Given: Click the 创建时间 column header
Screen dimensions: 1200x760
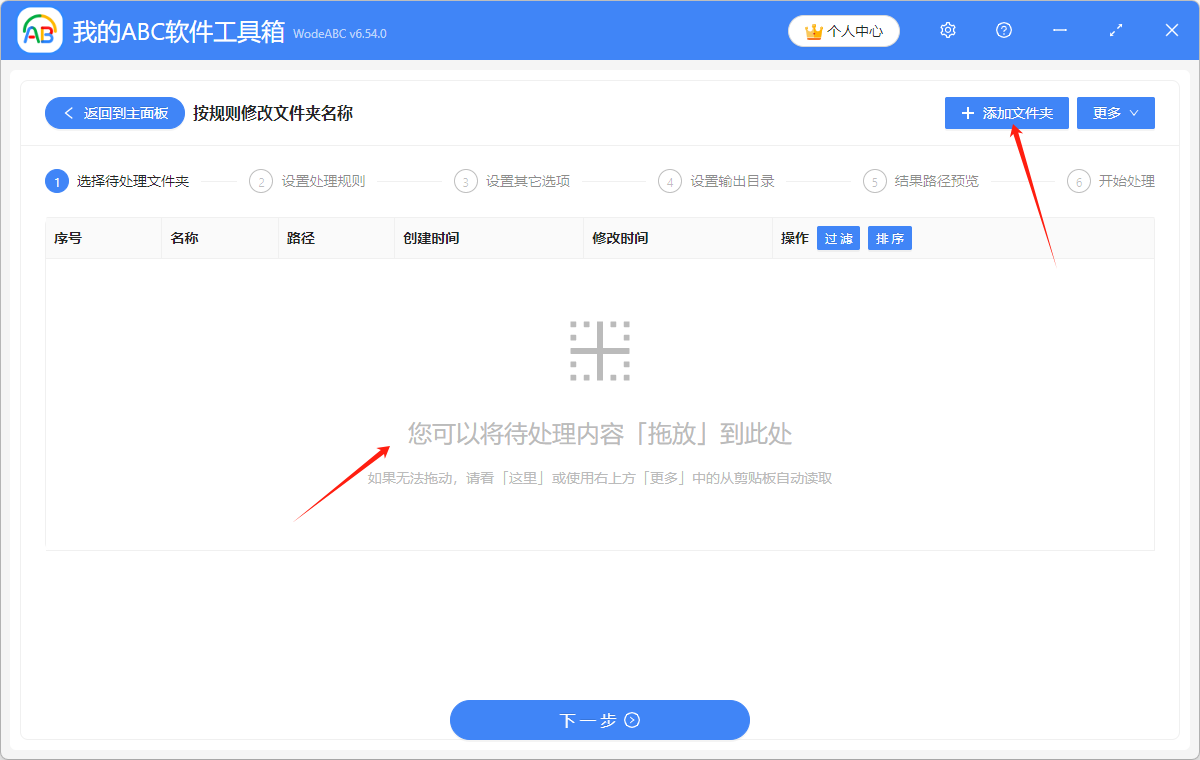Looking at the screenshot, I should [434, 237].
